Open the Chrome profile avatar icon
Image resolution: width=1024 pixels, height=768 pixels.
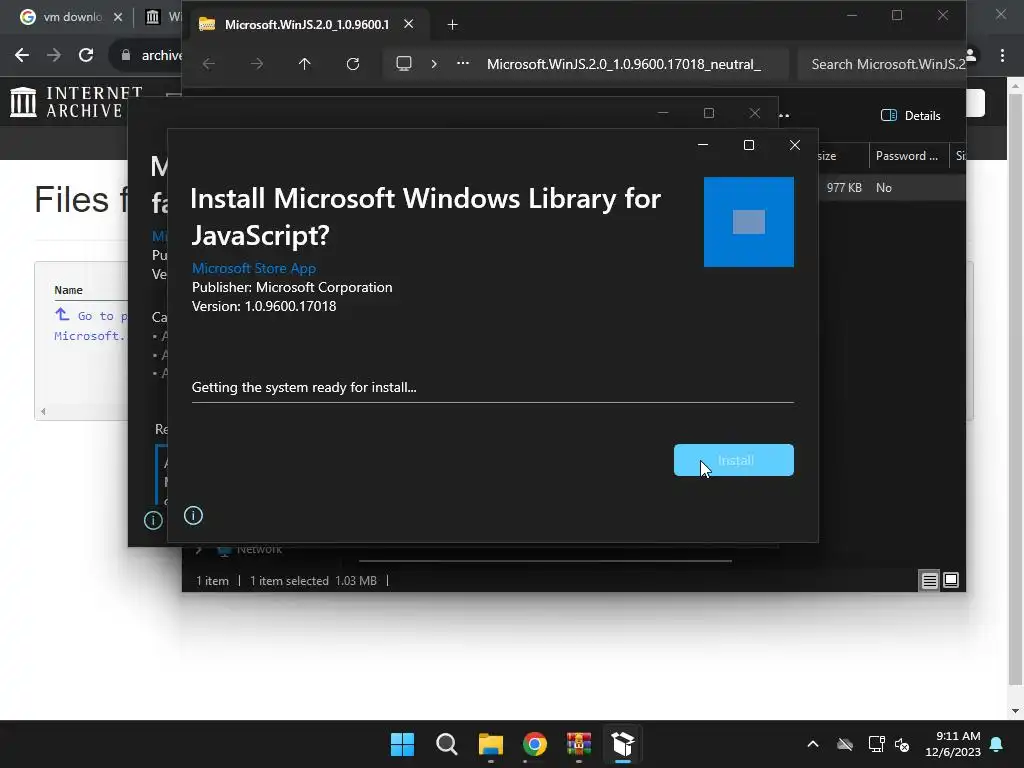click(972, 56)
